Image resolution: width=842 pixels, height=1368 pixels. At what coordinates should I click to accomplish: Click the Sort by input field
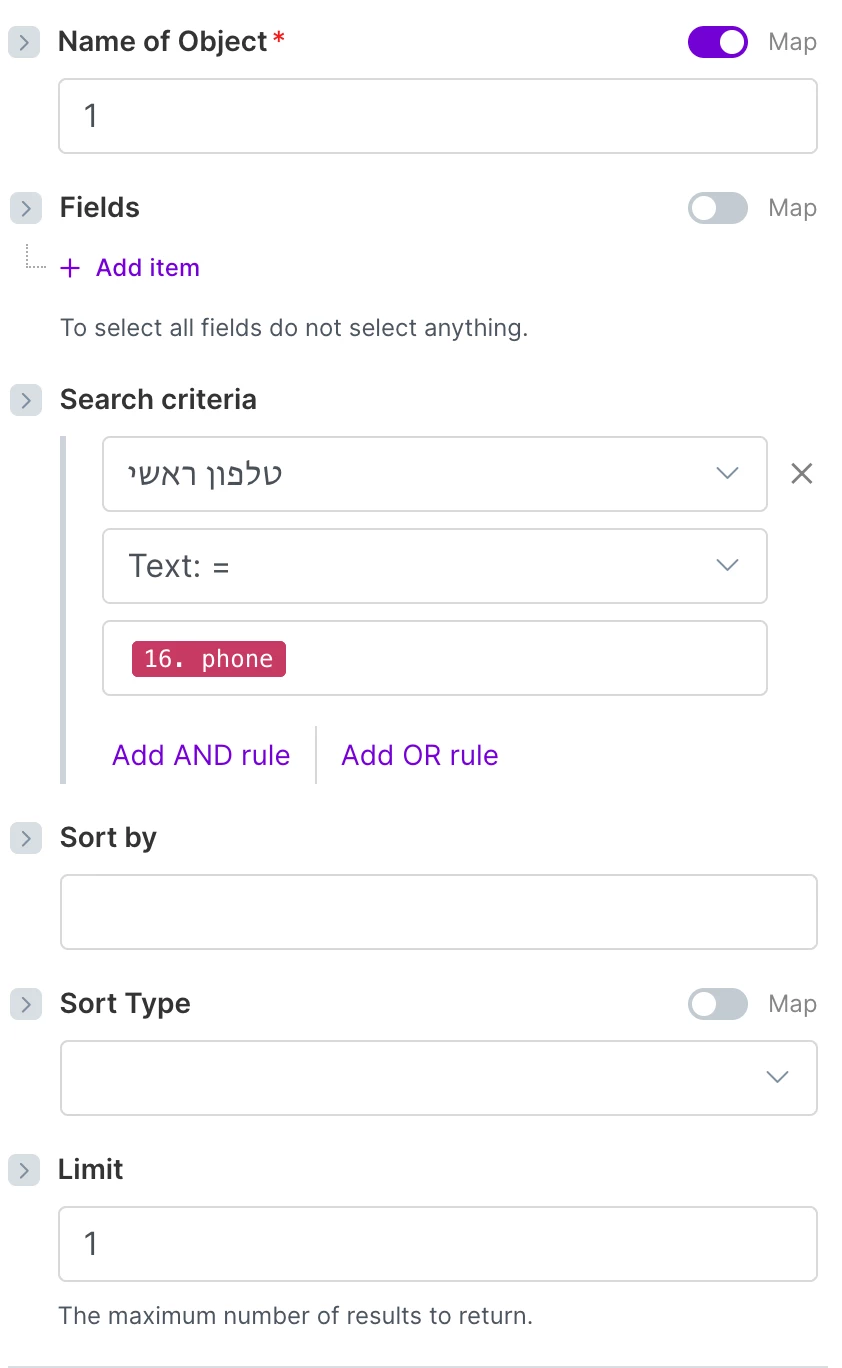click(x=438, y=911)
